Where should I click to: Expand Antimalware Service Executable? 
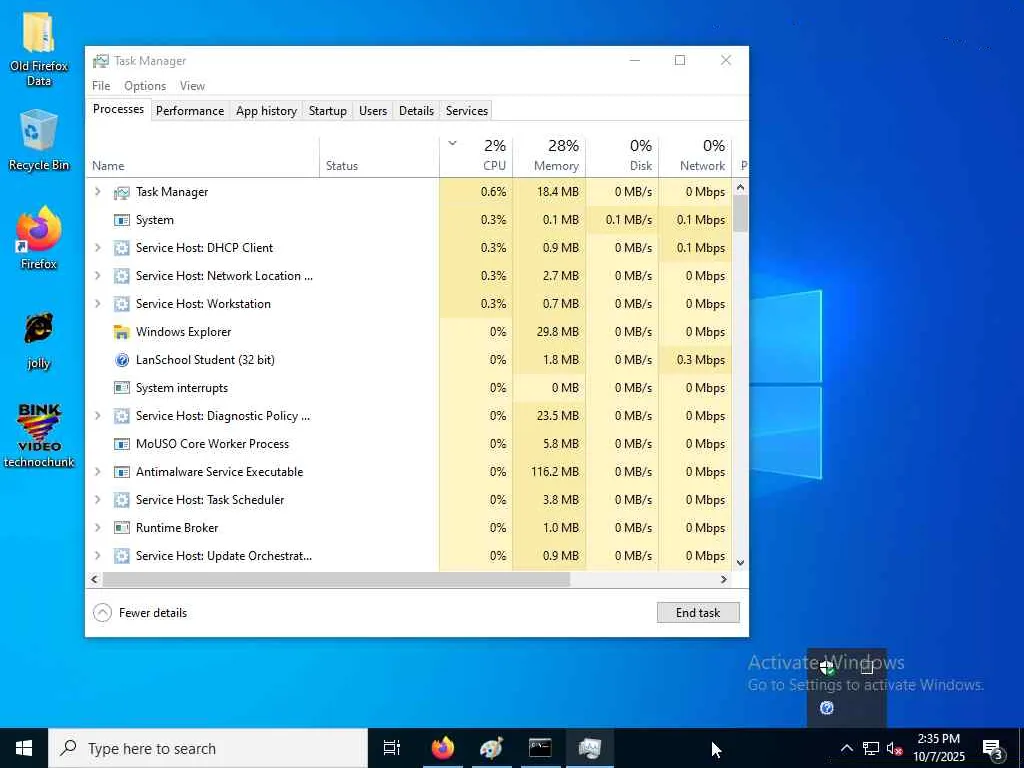[x=97, y=472]
